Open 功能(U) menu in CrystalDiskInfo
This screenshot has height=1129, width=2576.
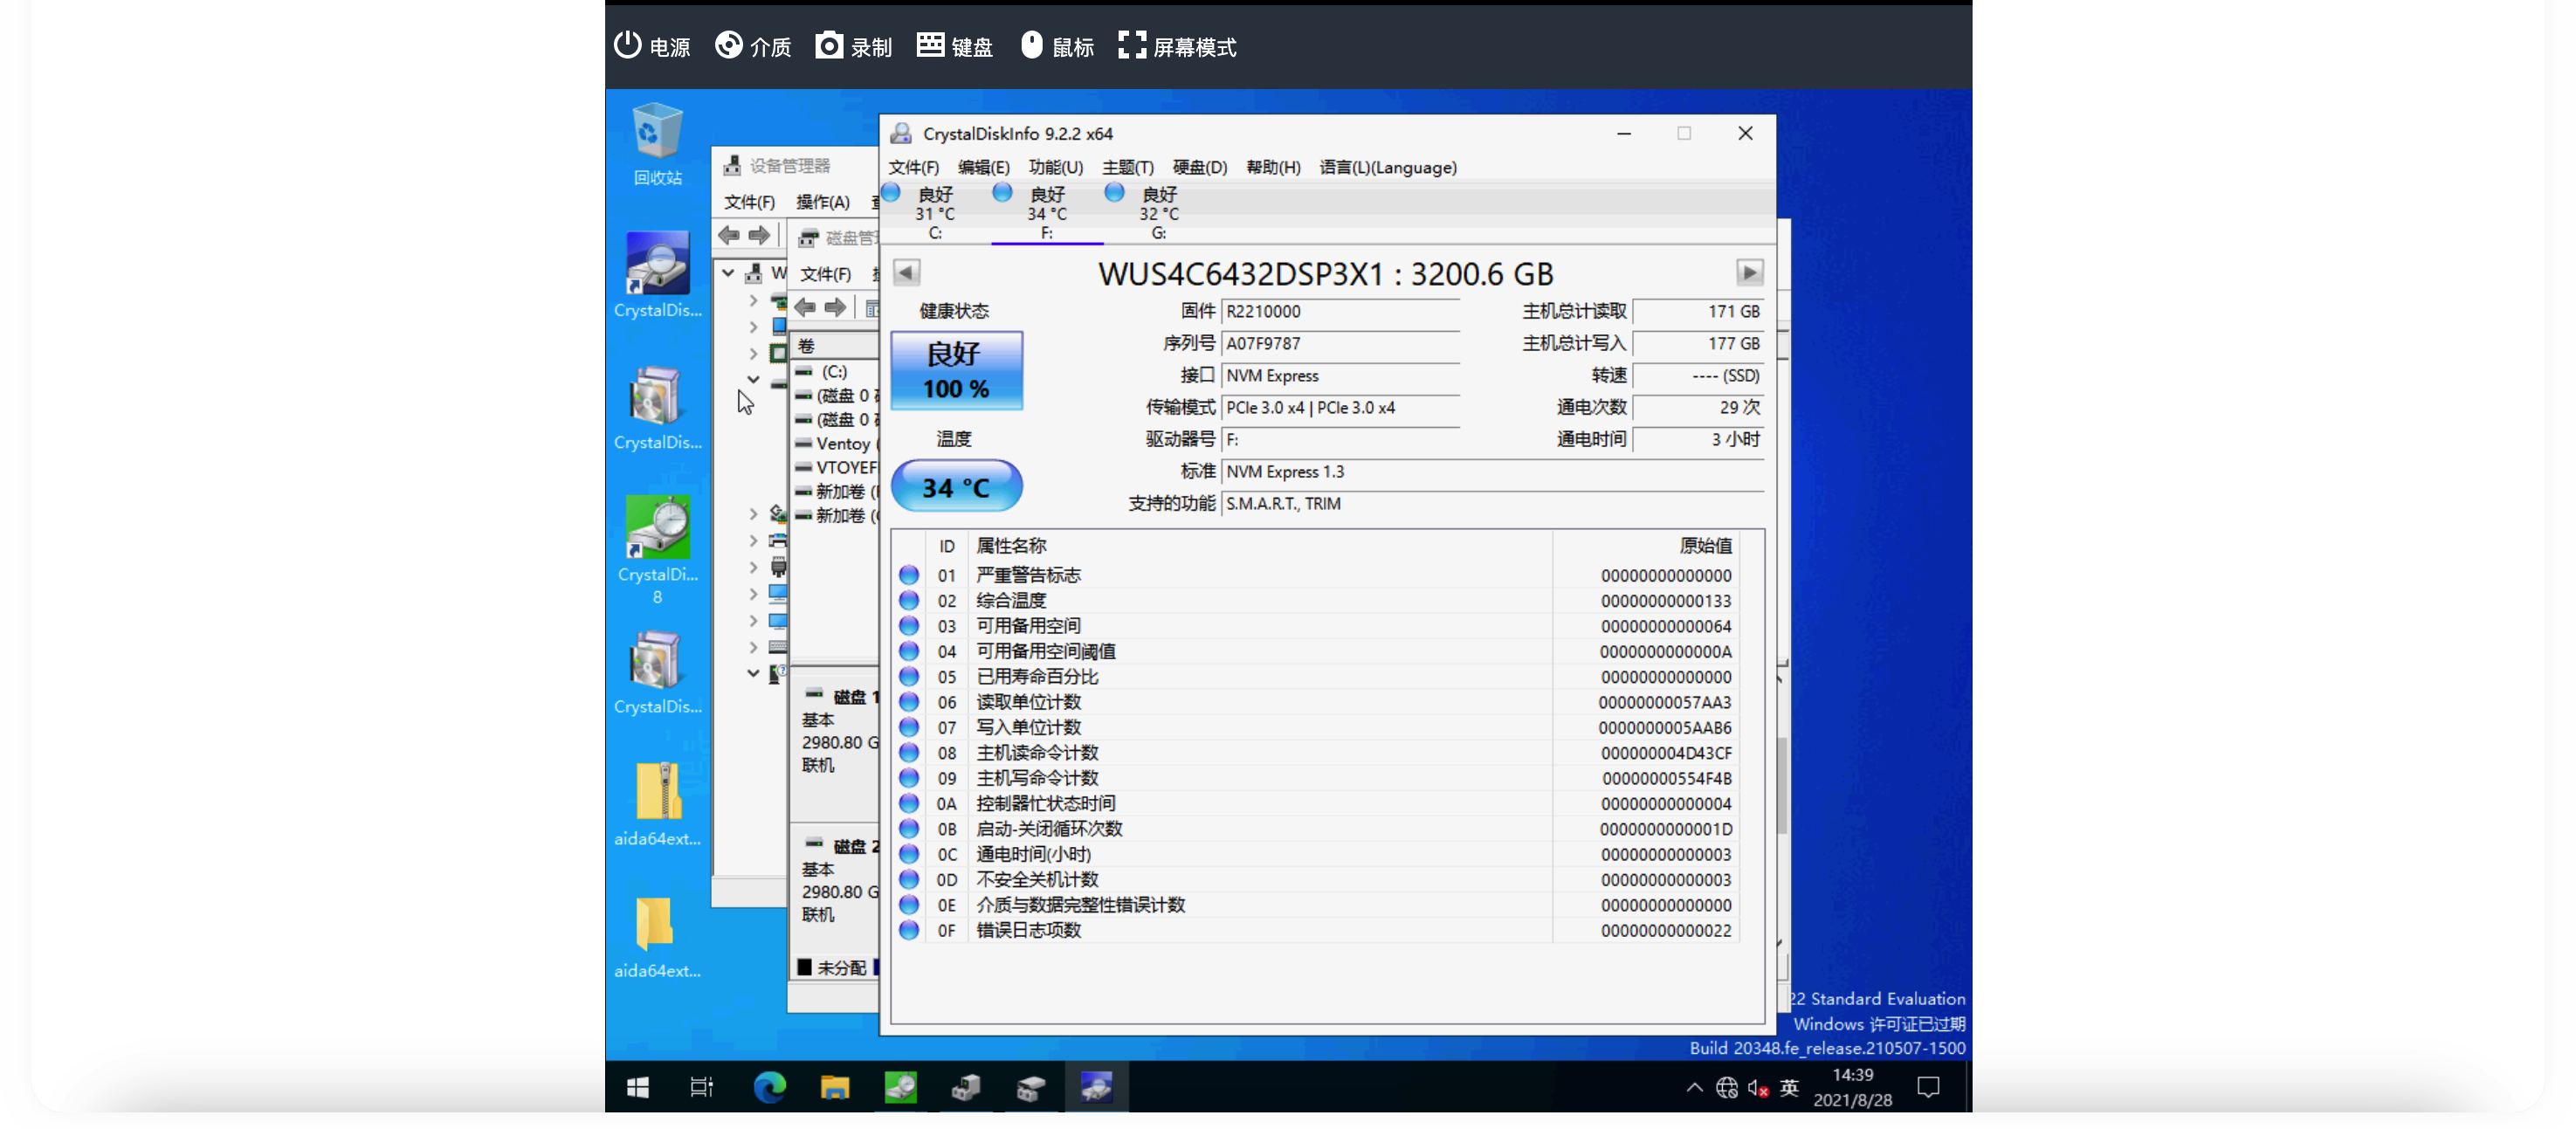tap(1055, 167)
